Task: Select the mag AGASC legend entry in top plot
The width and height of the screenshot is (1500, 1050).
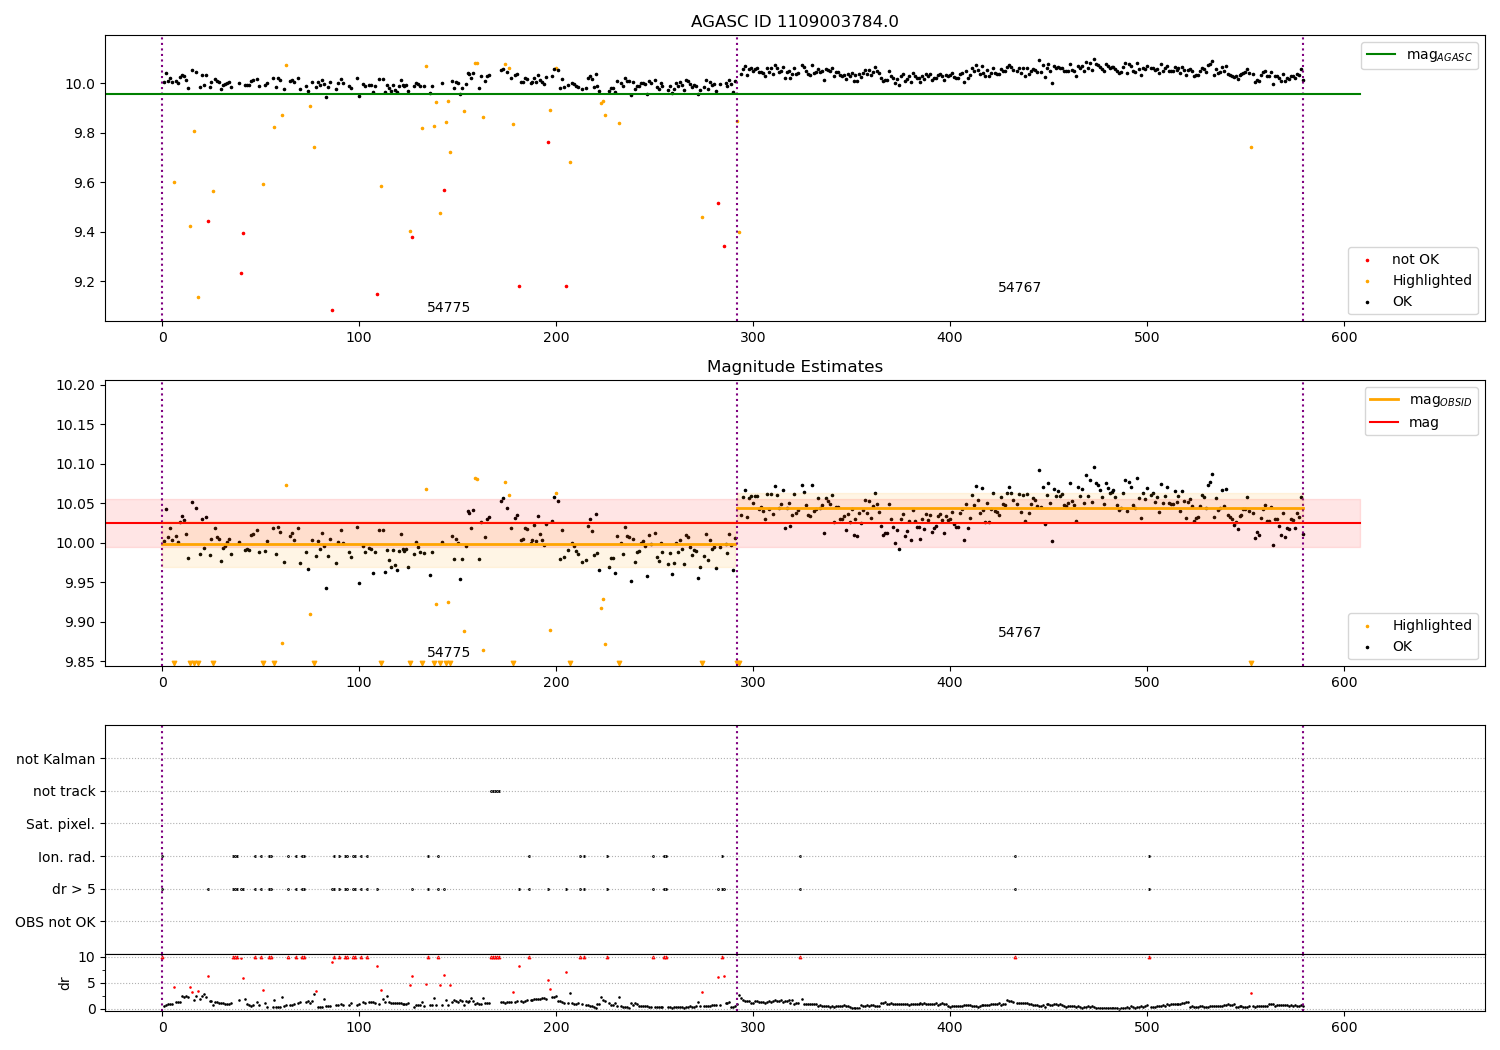Action: pyautogui.click(x=1418, y=56)
